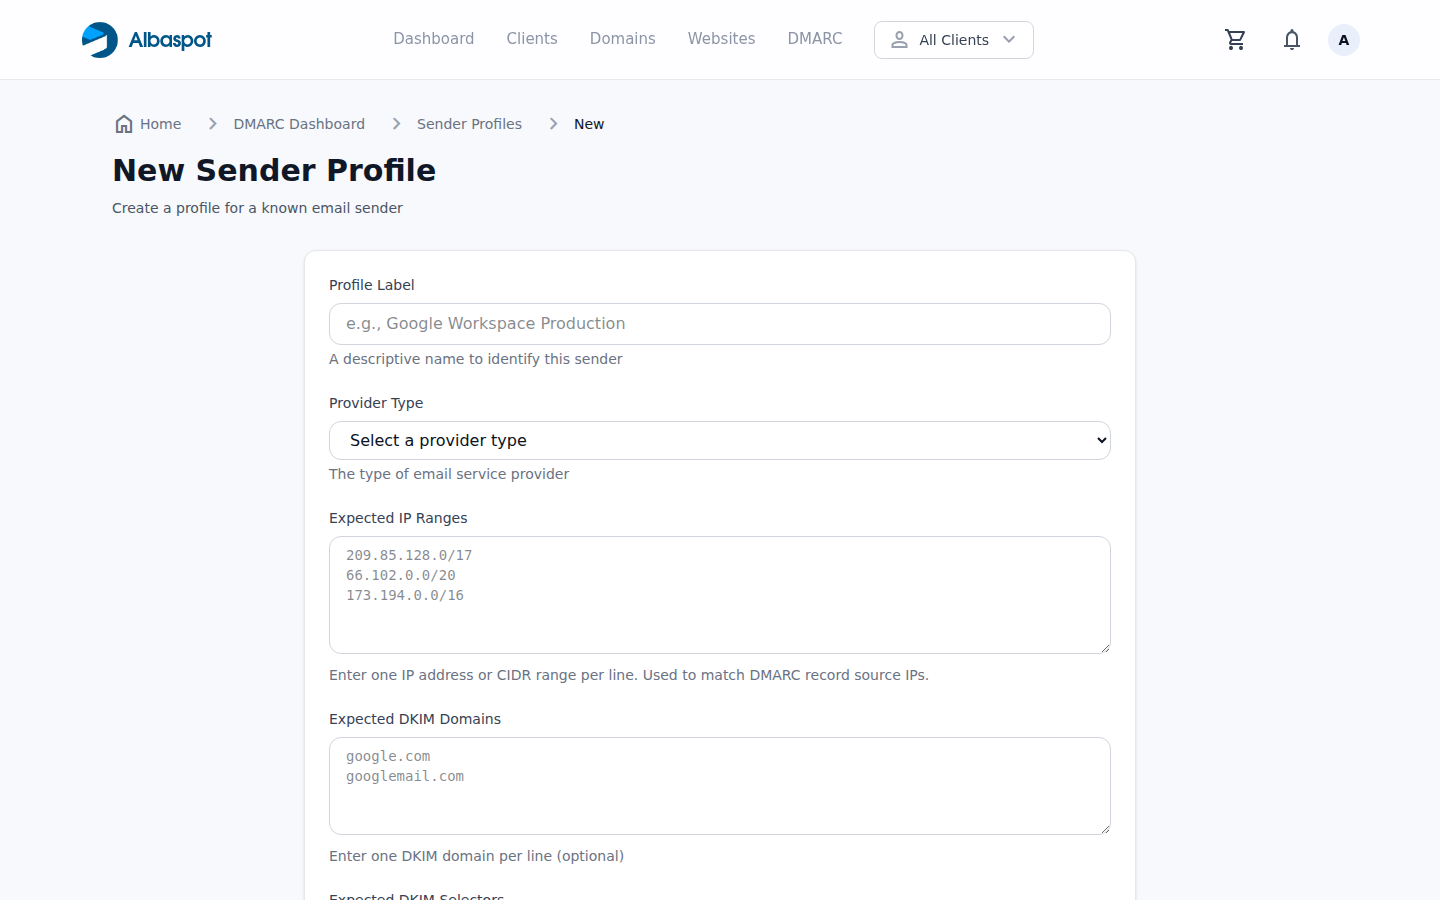Follow the DMARC Dashboard breadcrumb link
This screenshot has width=1440, height=900.
(299, 123)
